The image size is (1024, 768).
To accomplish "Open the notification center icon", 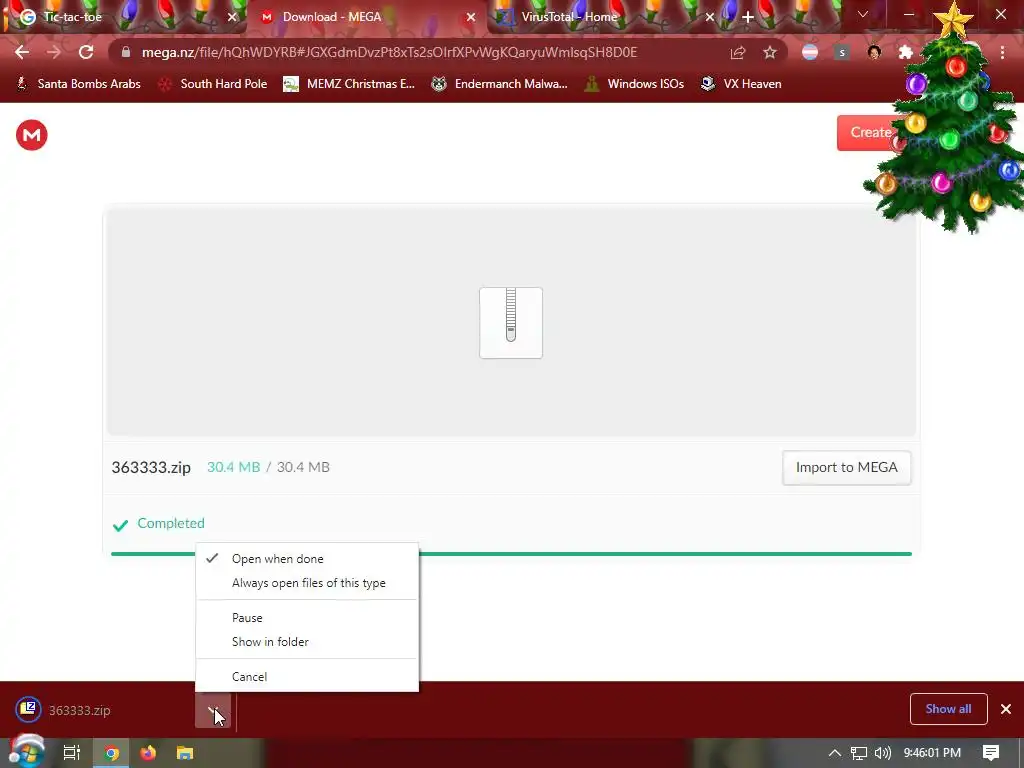I will (x=991, y=753).
